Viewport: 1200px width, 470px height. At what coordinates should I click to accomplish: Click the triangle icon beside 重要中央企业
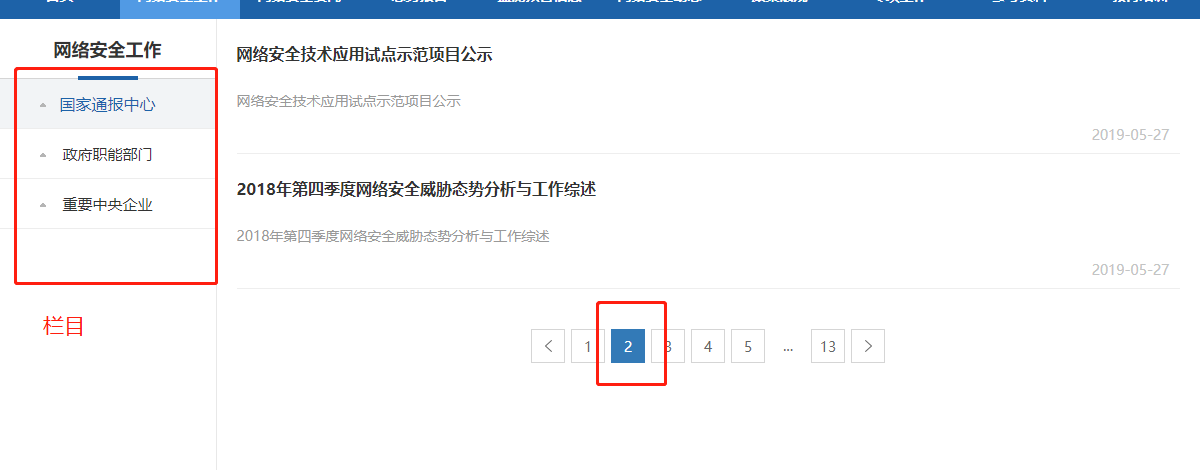(42, 205)
